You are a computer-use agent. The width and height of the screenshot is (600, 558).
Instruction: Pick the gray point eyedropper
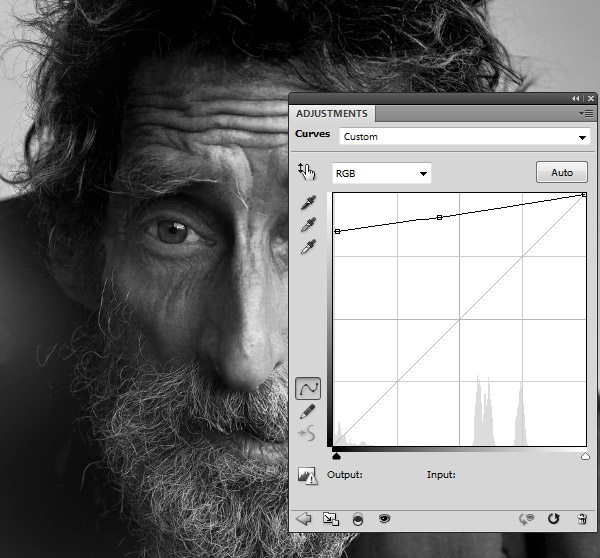308,224
